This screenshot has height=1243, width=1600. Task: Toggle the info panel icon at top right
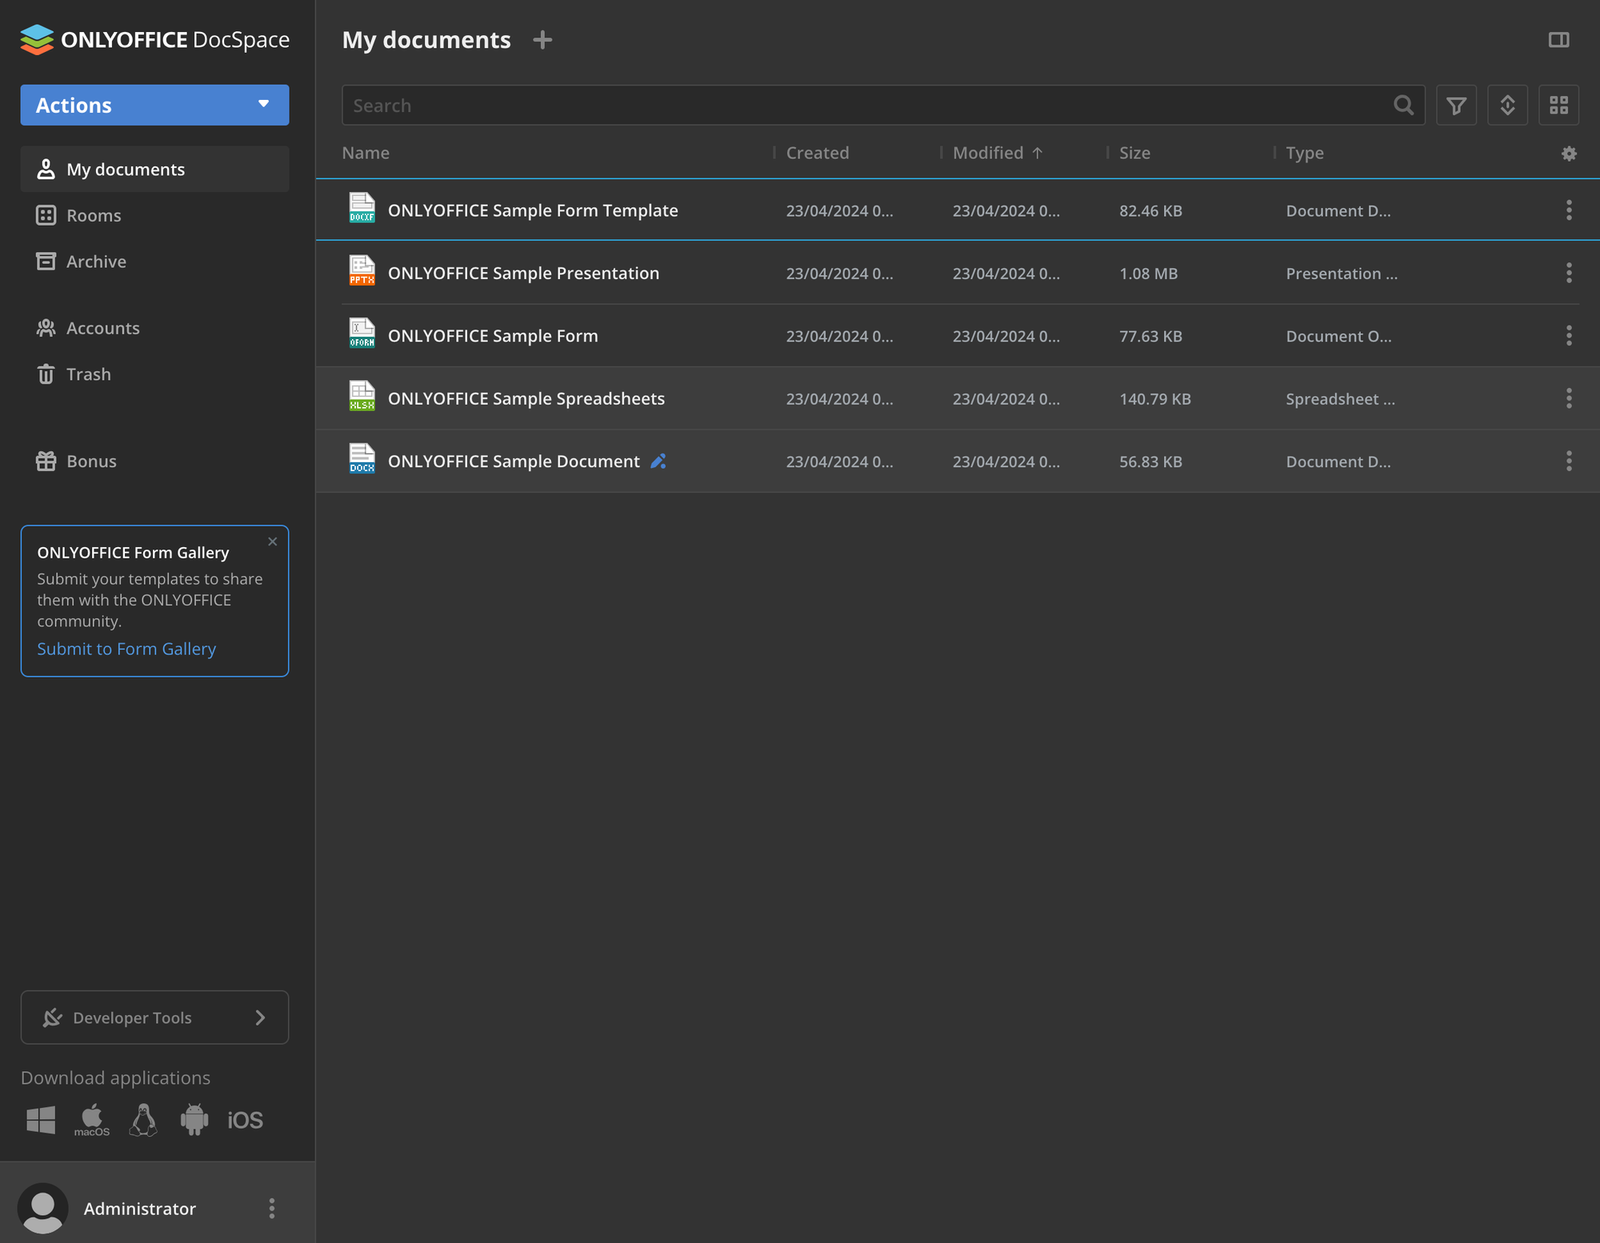point(1557,39)
